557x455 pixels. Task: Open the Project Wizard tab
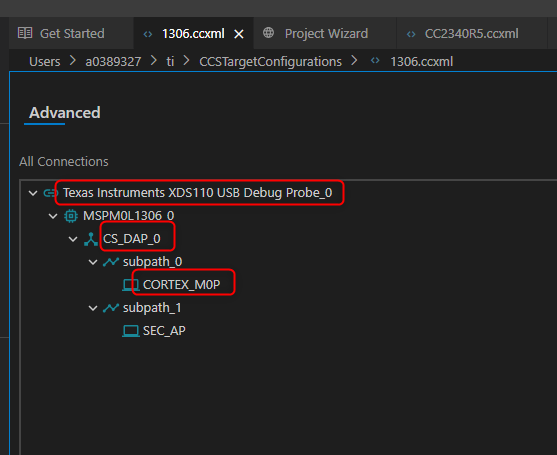point(326,34)
